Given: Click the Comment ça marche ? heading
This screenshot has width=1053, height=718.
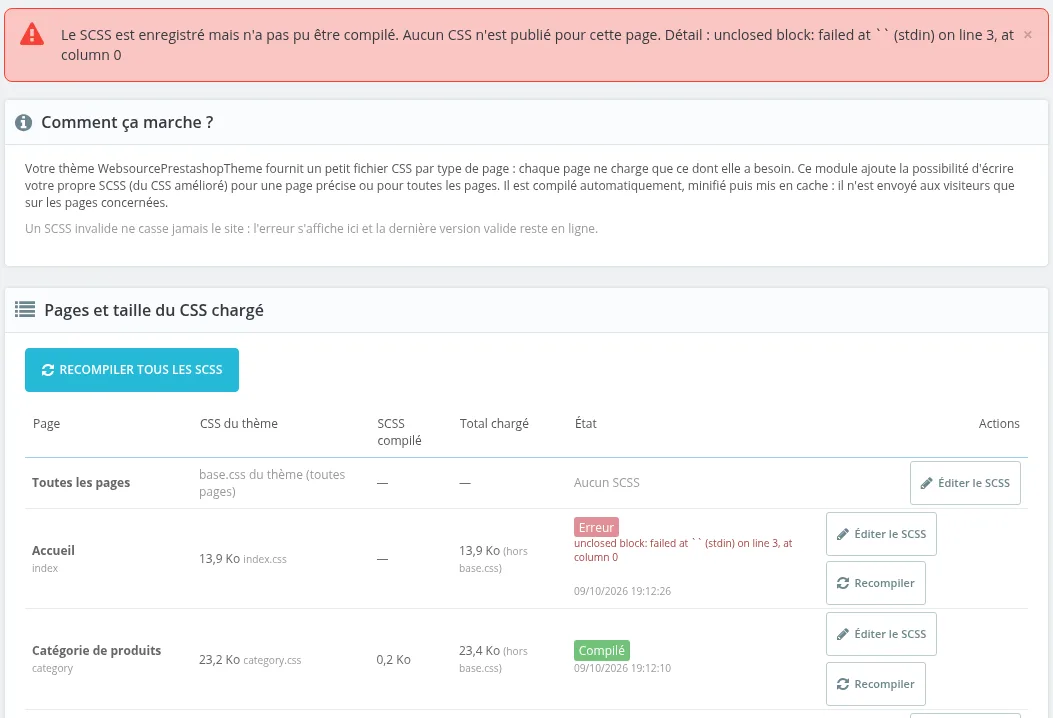Looking at the screenshot, I should 128,122.
